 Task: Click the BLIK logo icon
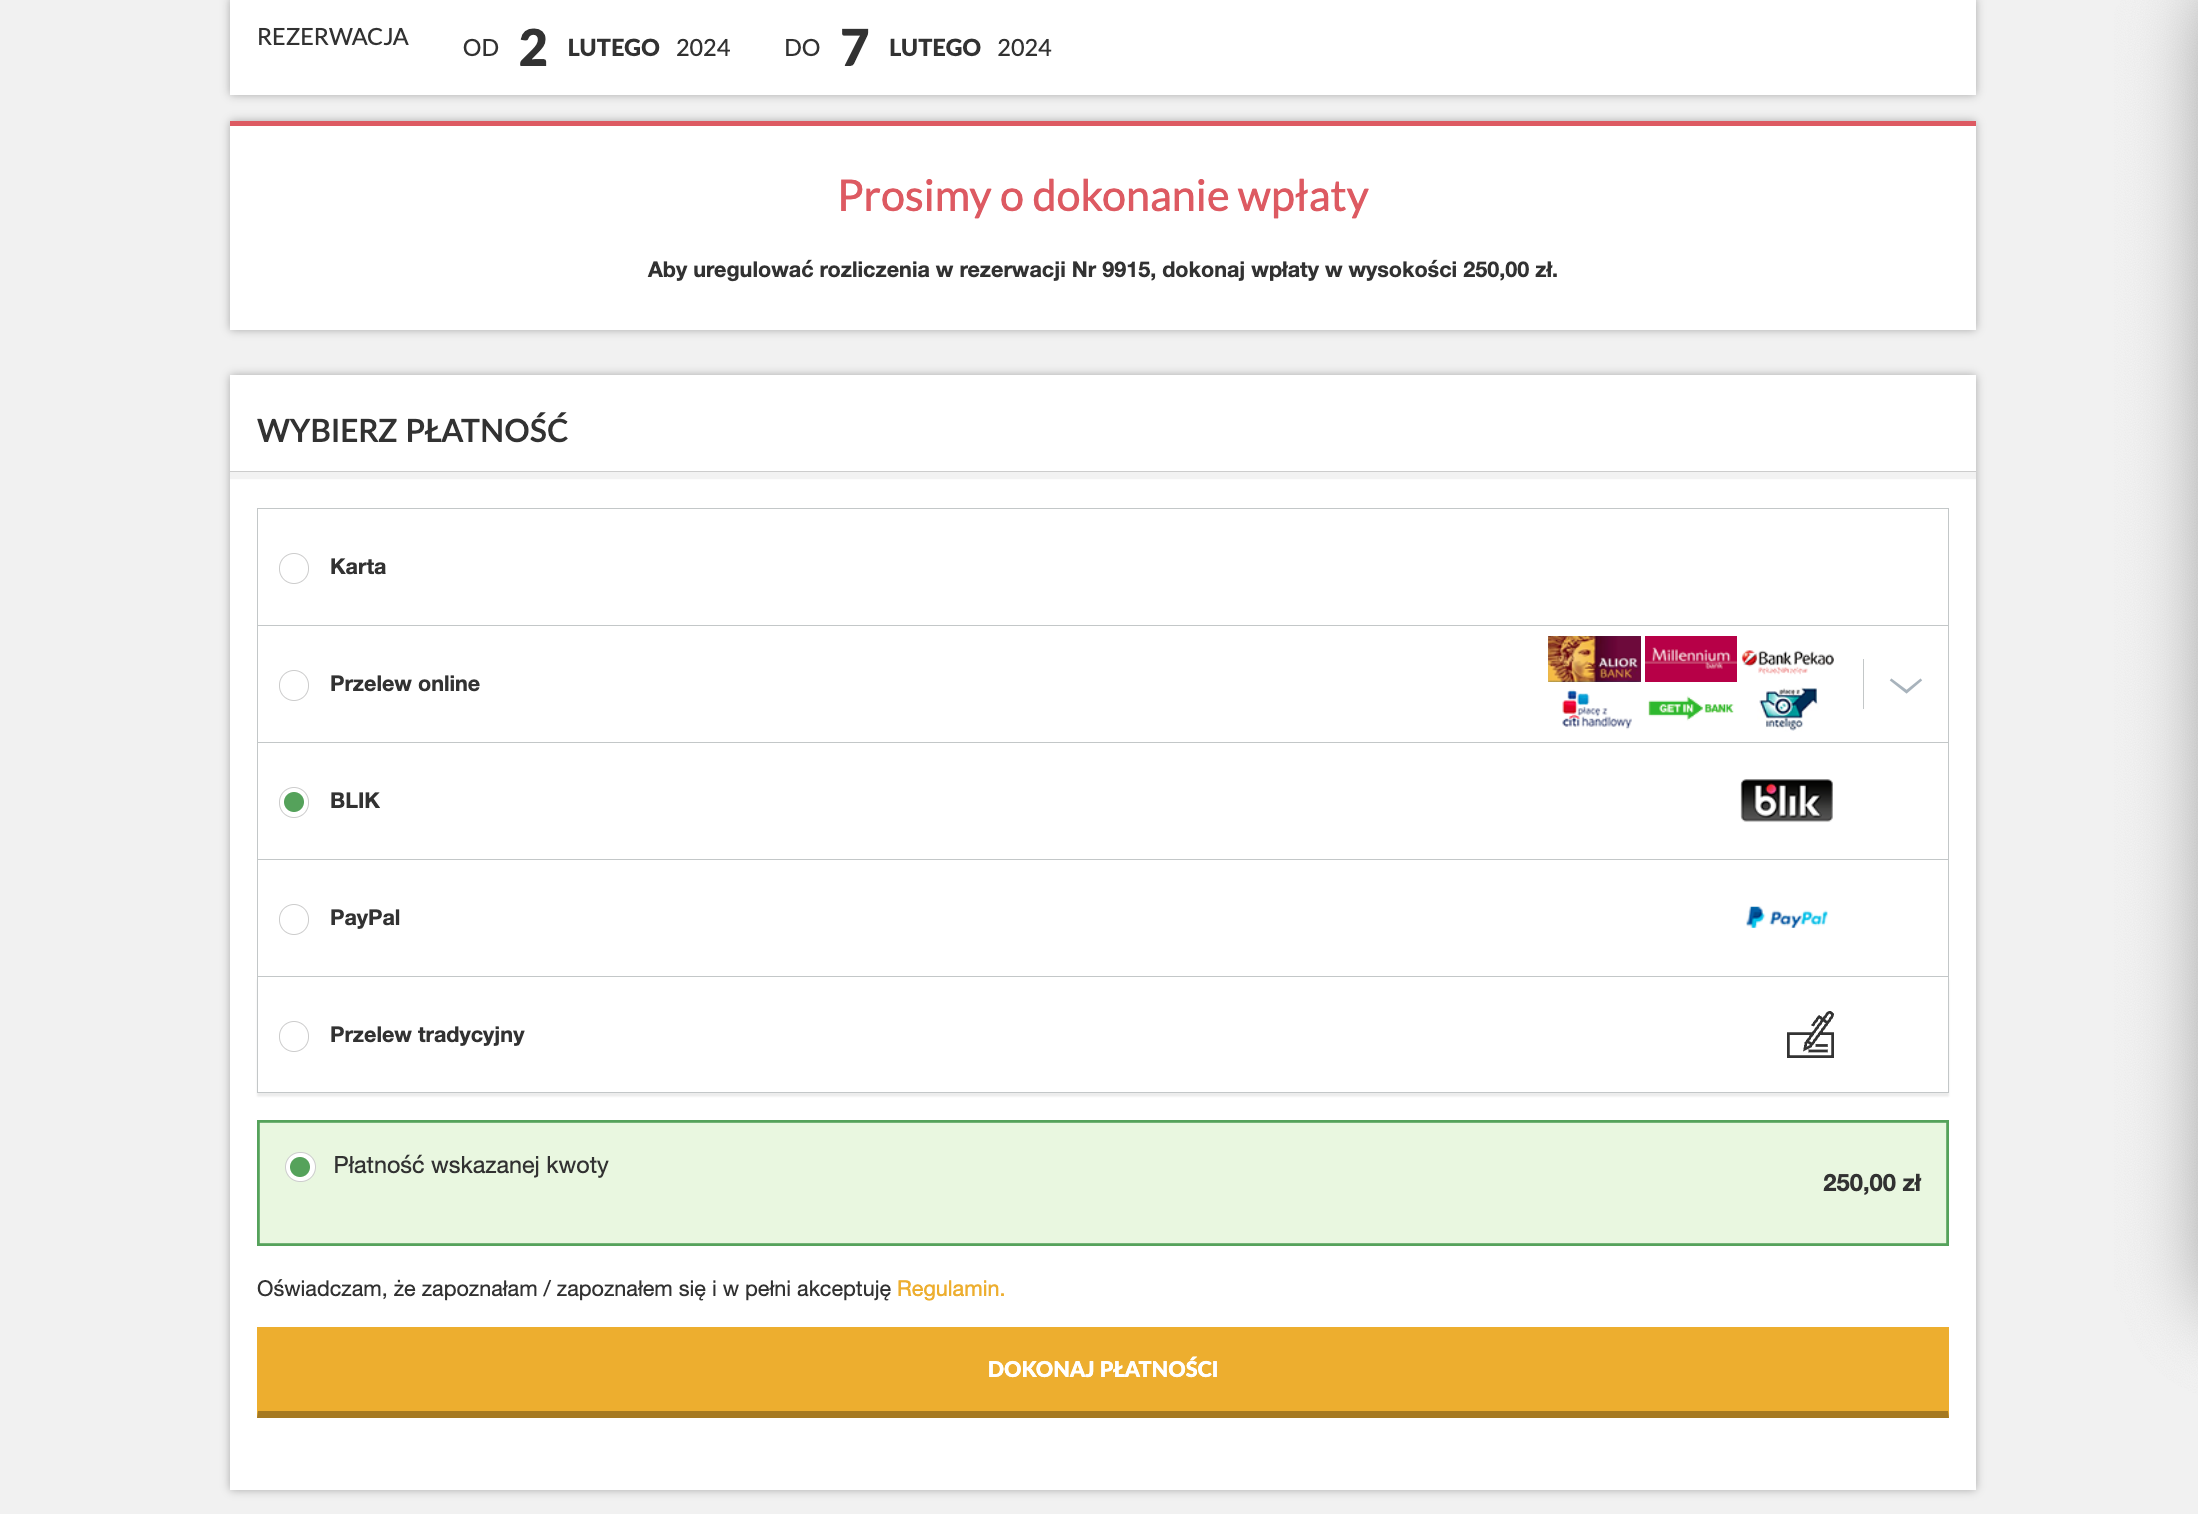pyautogui.click(x=1786, y=801)
